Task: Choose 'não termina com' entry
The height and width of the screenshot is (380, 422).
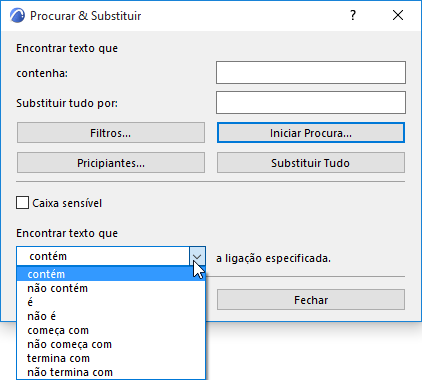Action: pos(111,372)
